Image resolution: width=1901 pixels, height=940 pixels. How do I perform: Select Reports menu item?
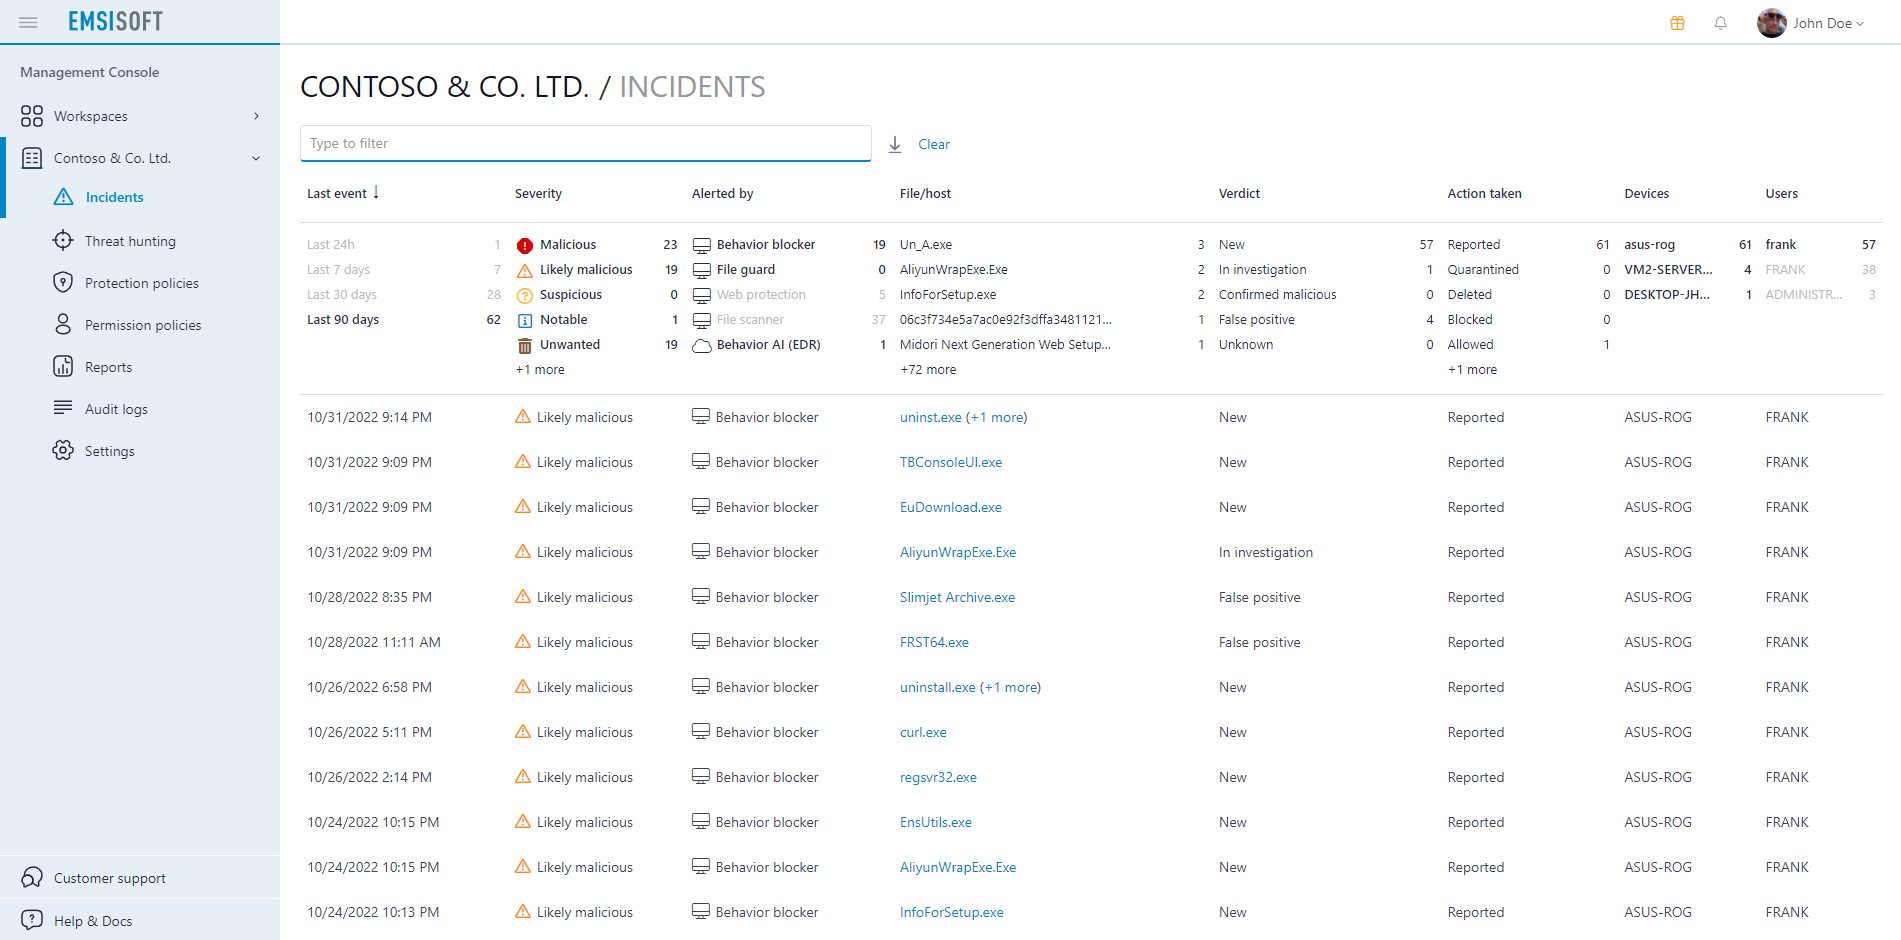pos(108,367)
